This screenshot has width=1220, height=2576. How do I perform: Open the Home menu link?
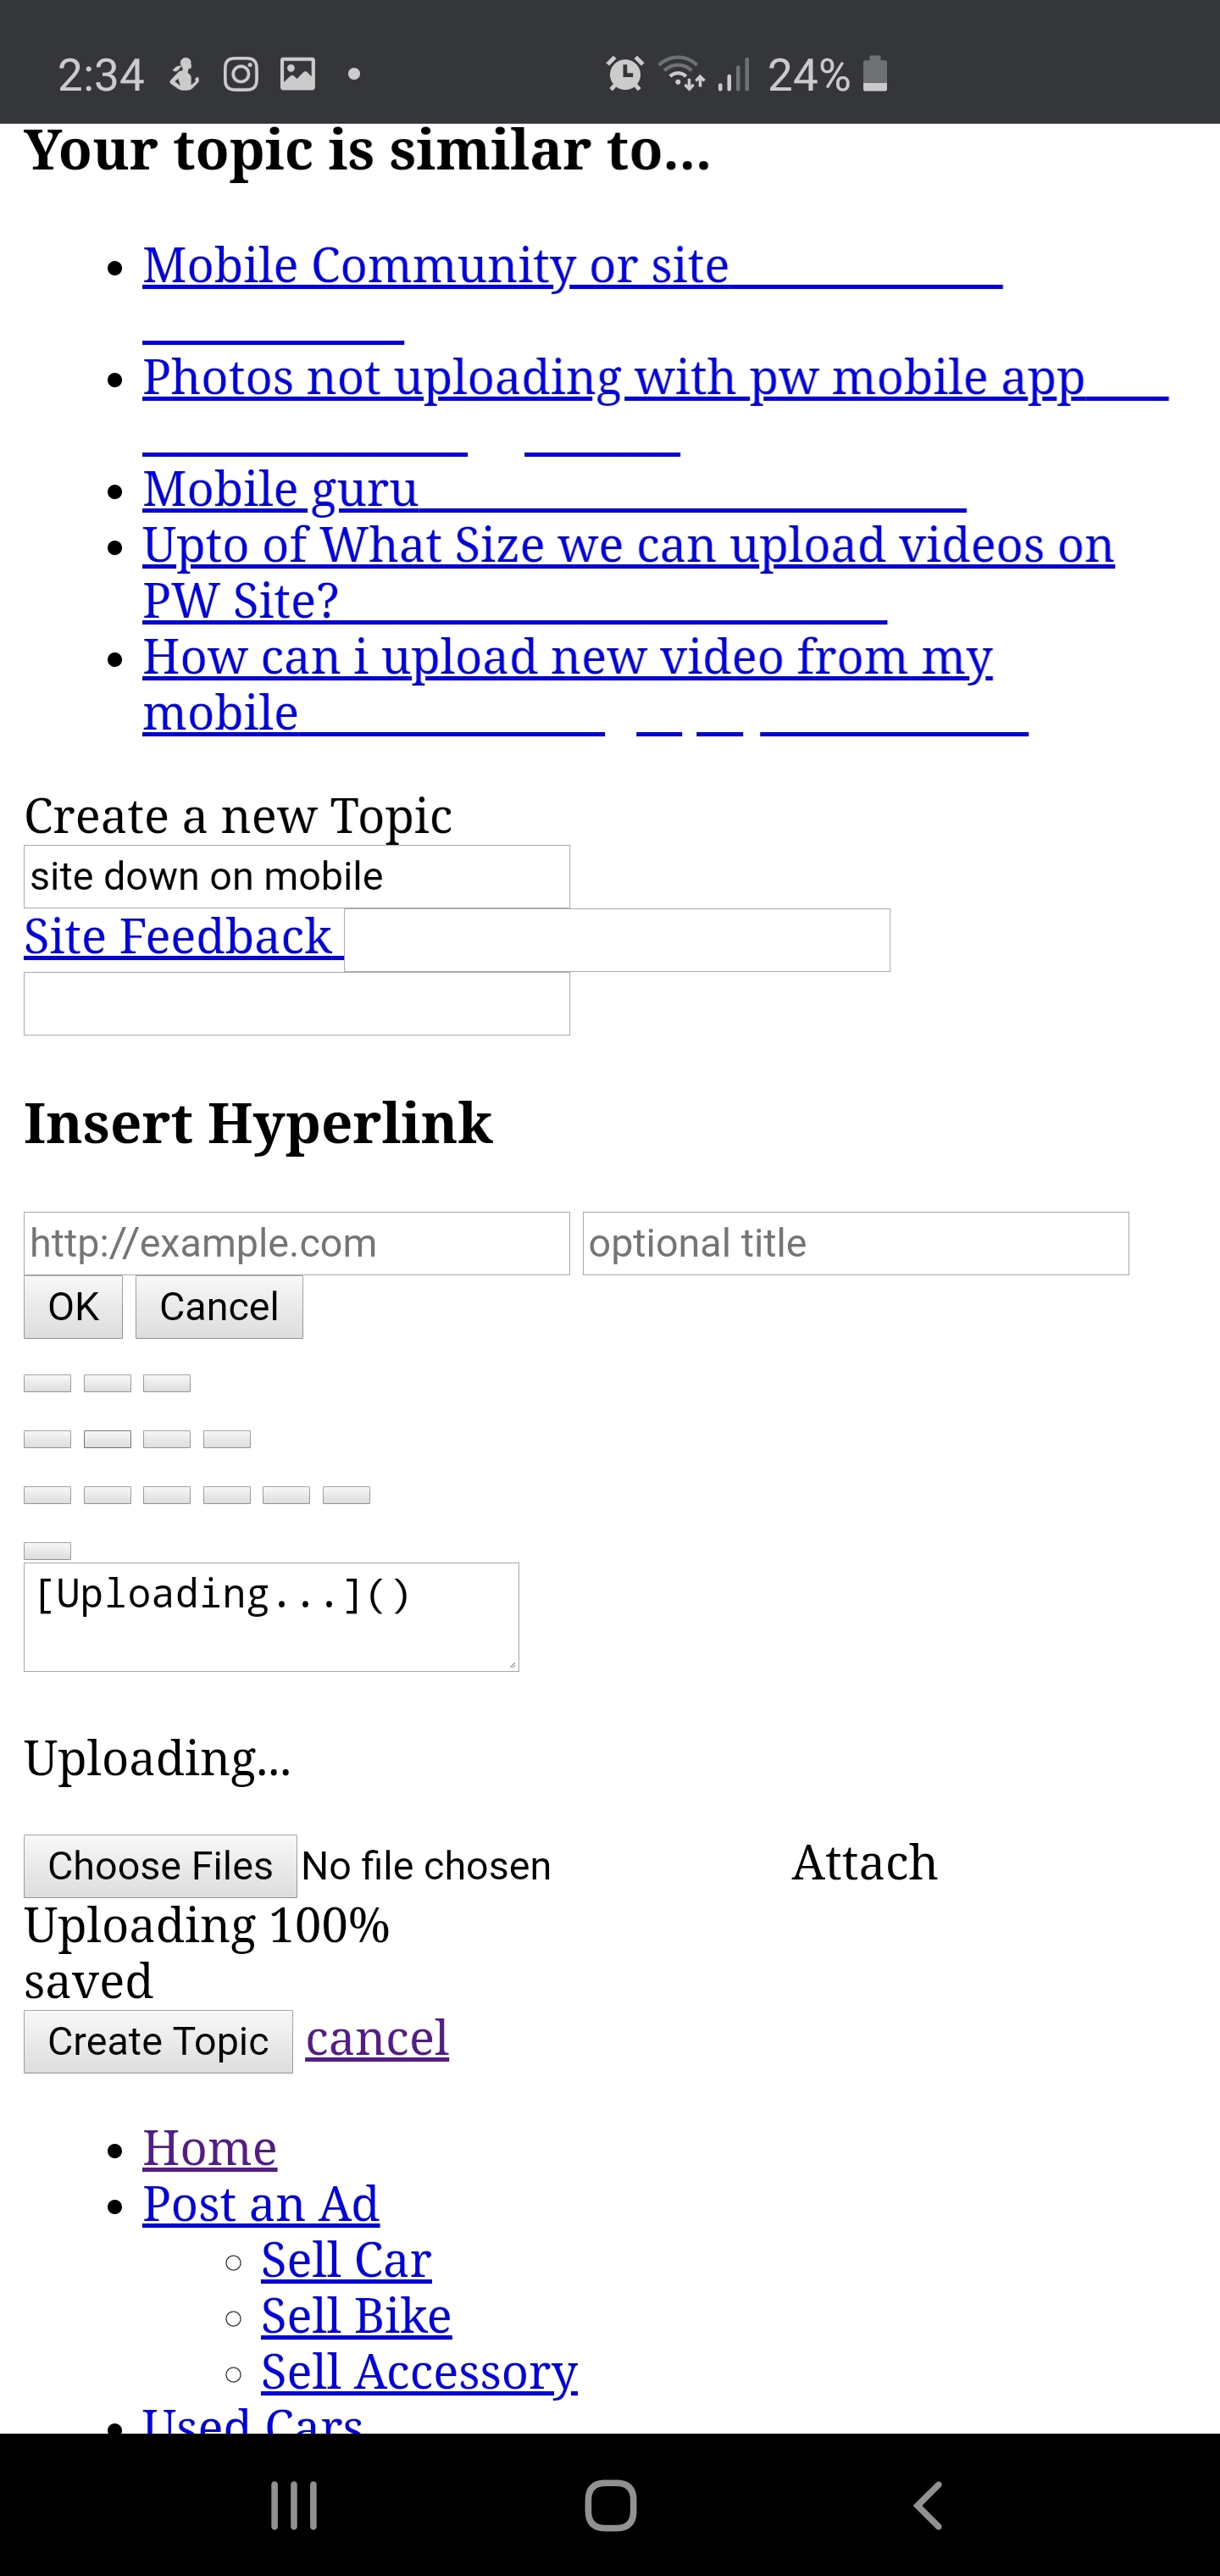tap(210, 2148)
